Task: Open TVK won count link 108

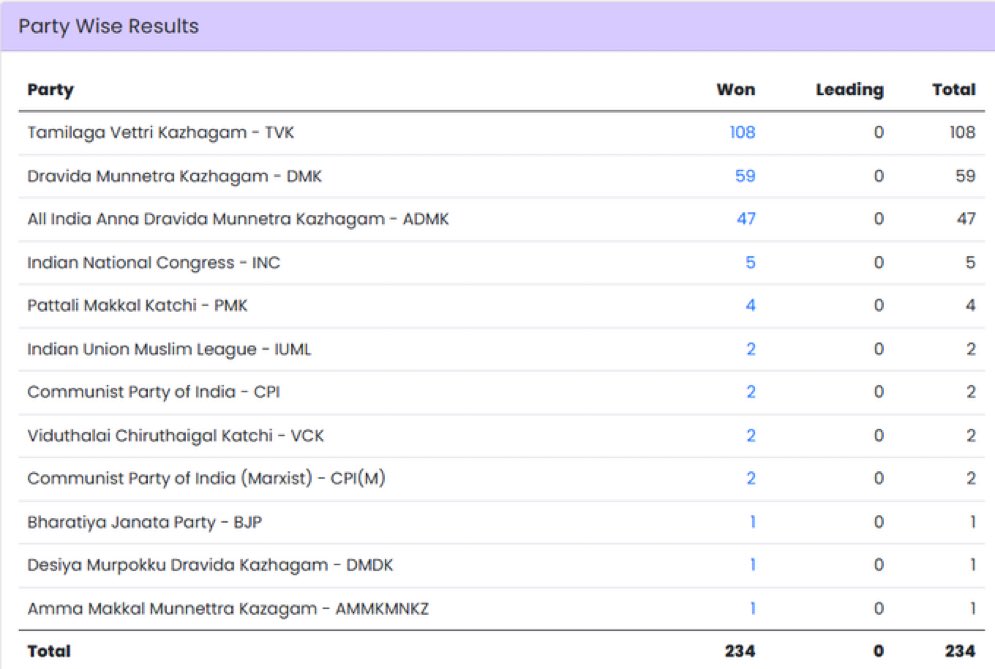Action: 742,132
